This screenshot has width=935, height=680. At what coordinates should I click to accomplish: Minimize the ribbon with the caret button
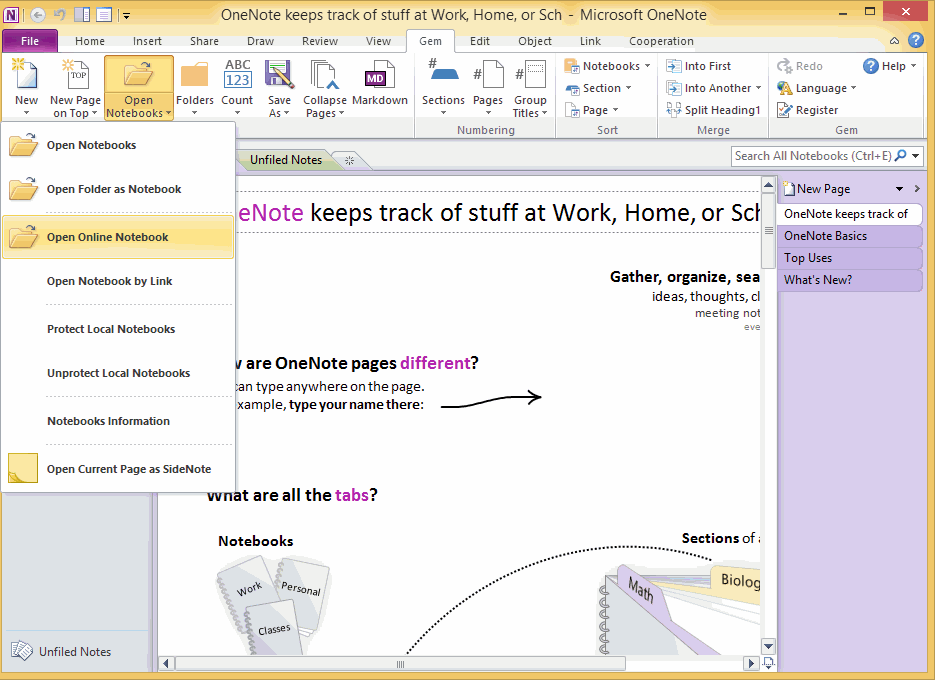(894, 41)
